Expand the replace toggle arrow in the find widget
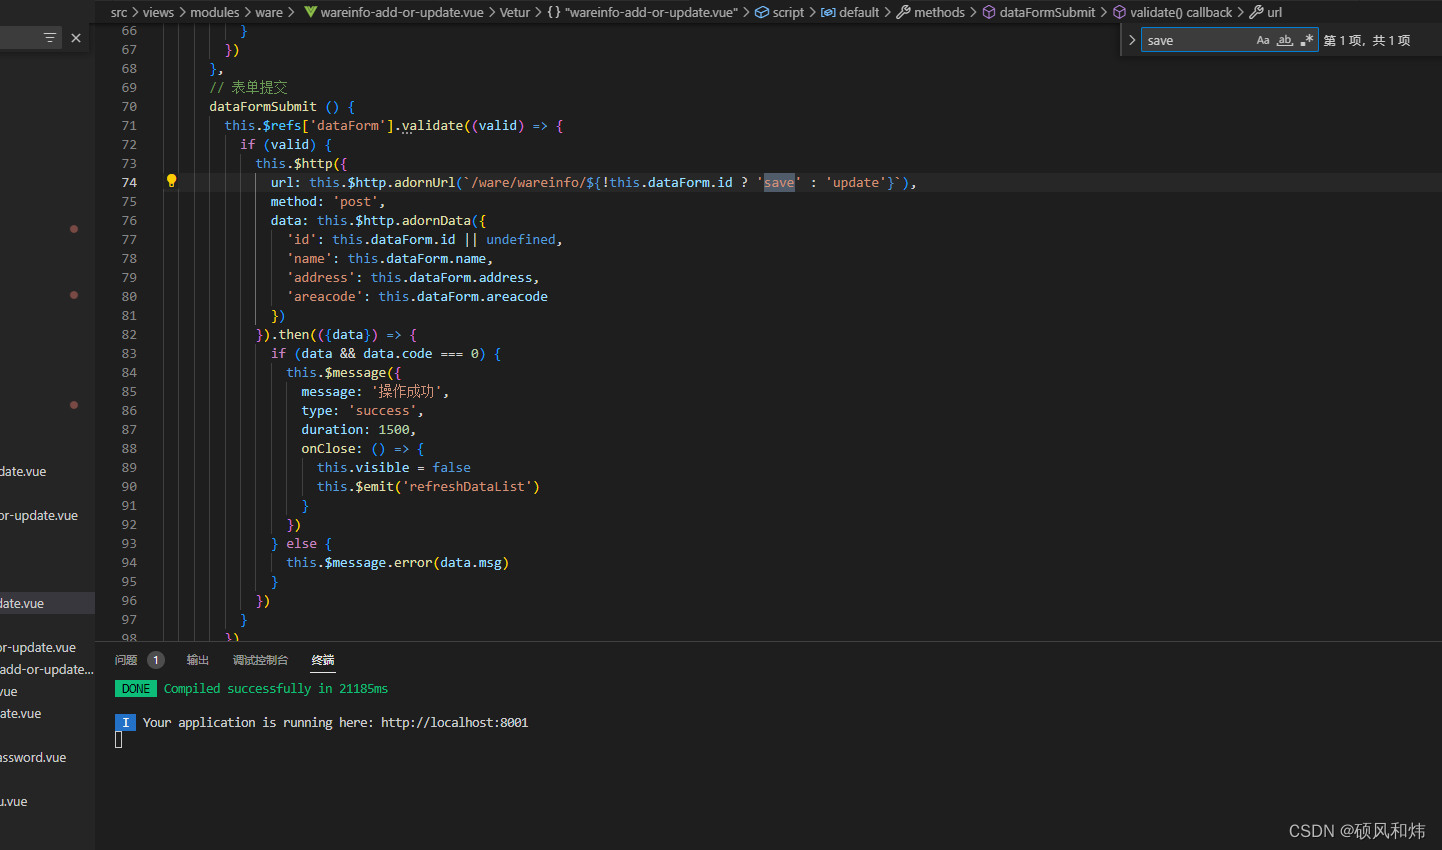The image size is (1442, 850). (x=1132, y=40)
